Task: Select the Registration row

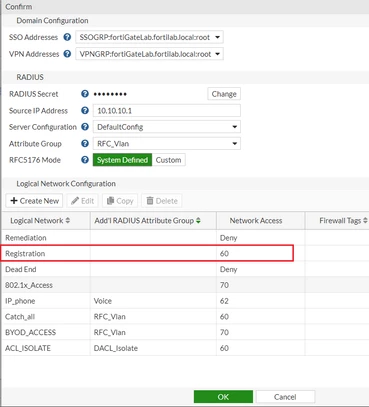Action: [185, 253]
